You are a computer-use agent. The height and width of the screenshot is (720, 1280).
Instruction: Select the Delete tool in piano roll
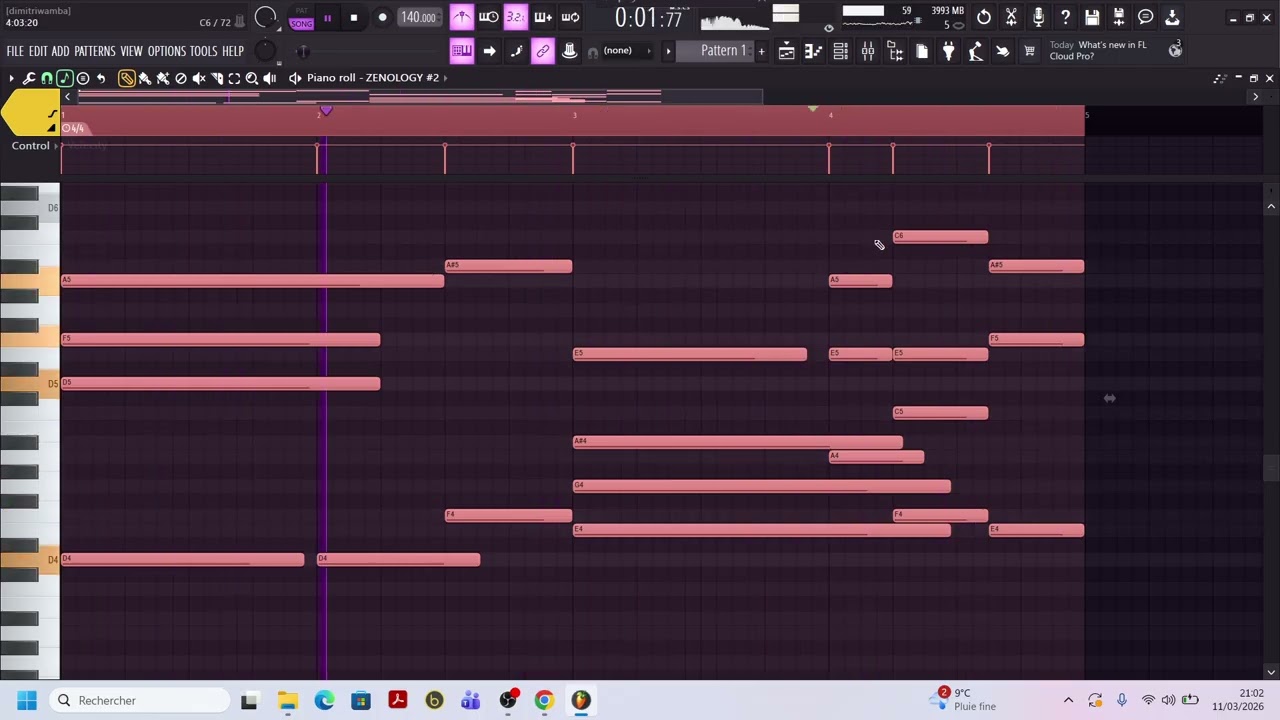click(x=181, y=78)
